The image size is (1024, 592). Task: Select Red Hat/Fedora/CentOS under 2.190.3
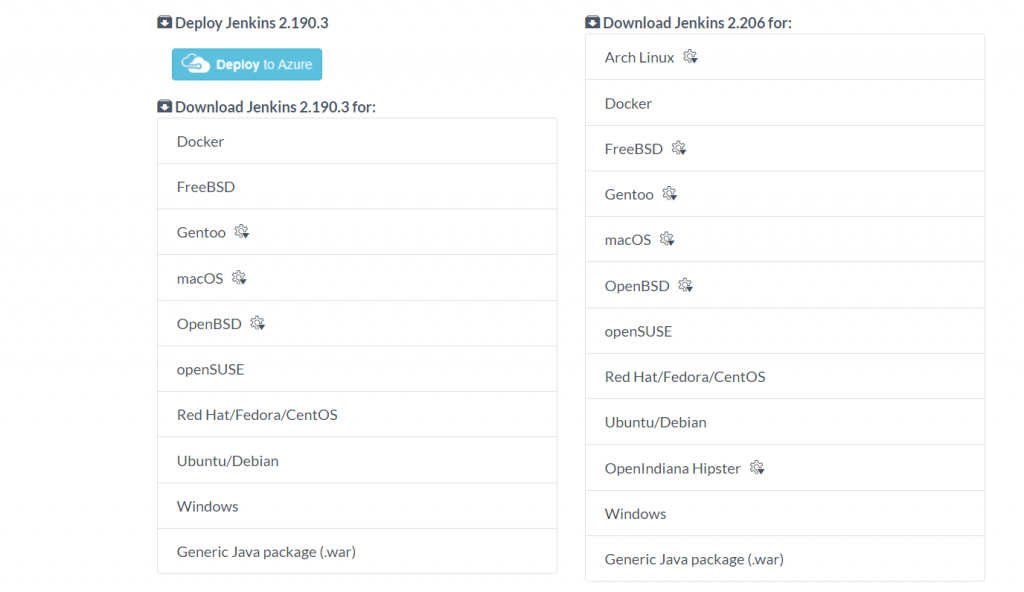[x=357, y=414]
